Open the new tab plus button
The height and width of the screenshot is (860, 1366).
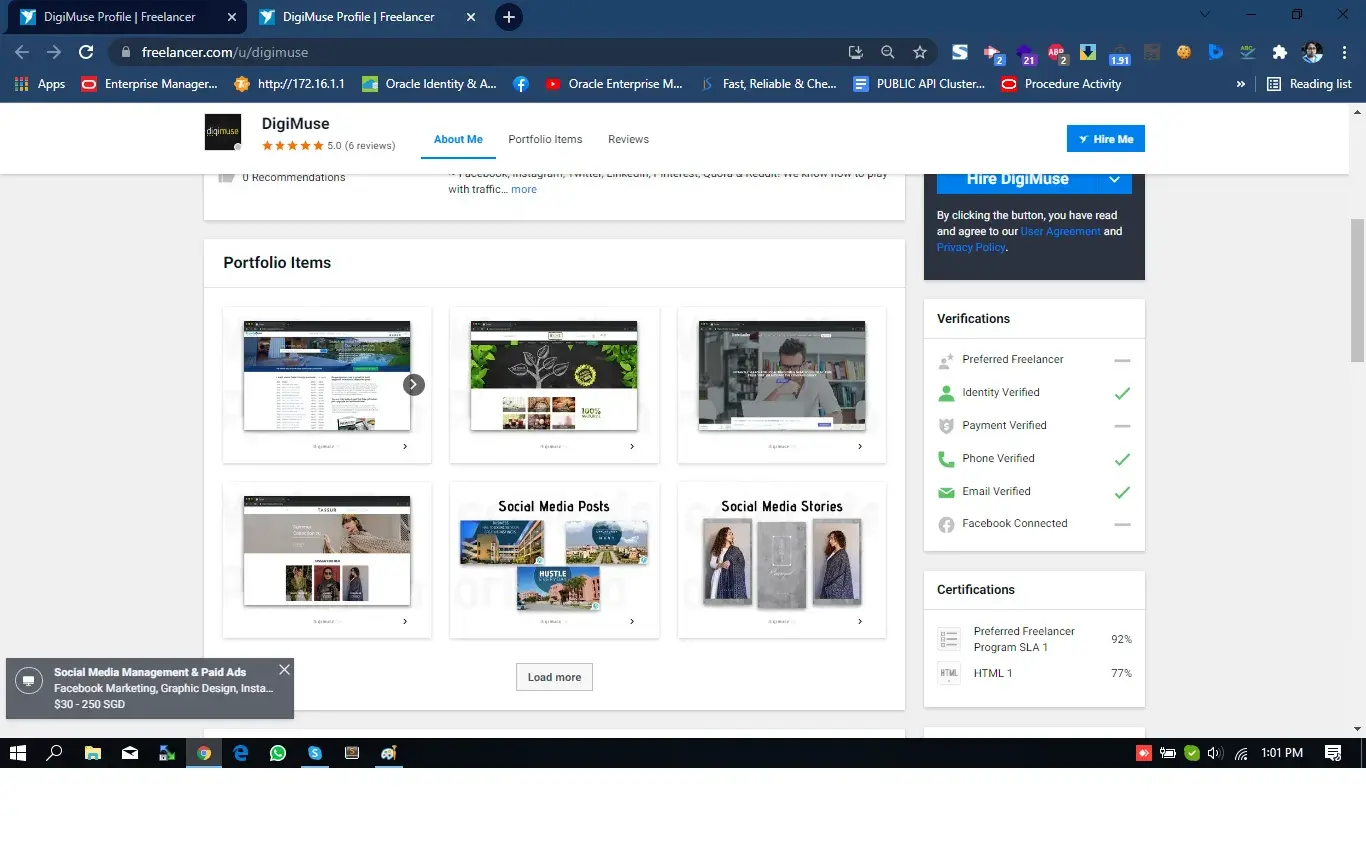pyautogui.click(x=509, y=17)
